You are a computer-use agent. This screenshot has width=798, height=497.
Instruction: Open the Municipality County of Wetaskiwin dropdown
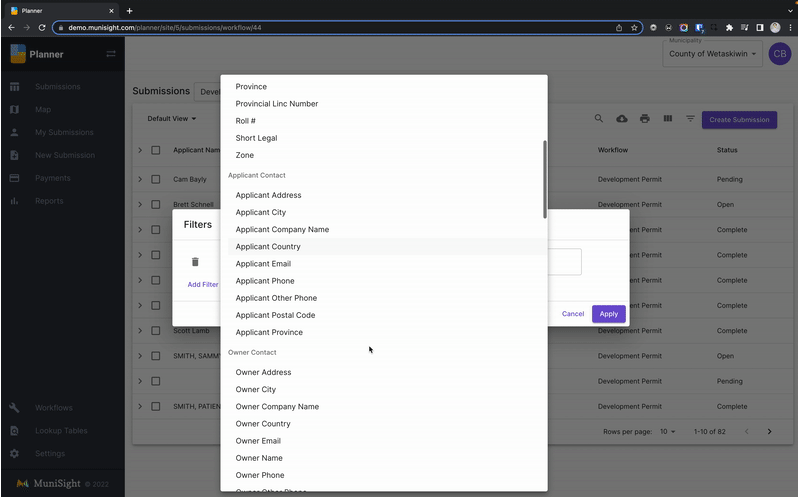click(713, 54)
